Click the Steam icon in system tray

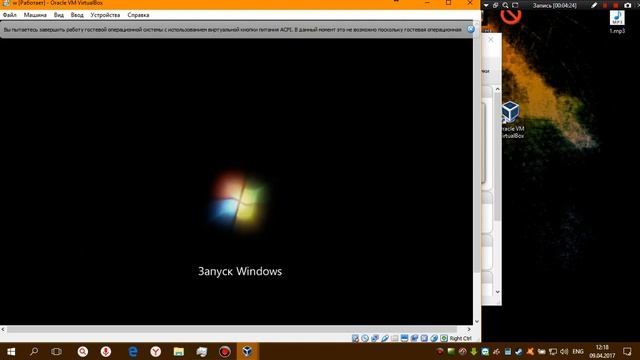click(x=518, y=351)
